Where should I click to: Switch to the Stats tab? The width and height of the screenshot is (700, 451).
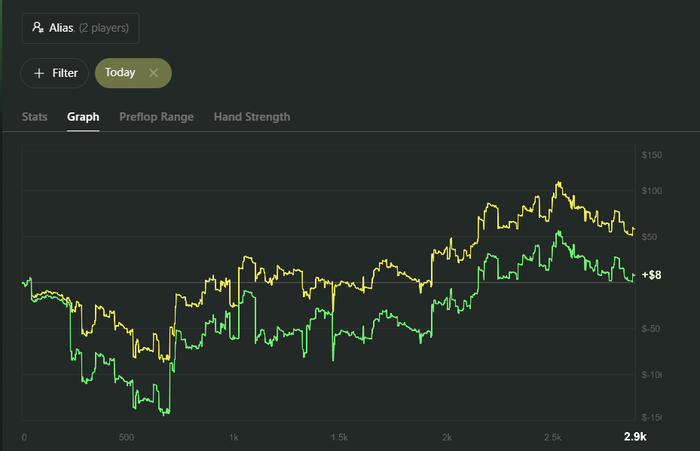click(x=34, y=117)
